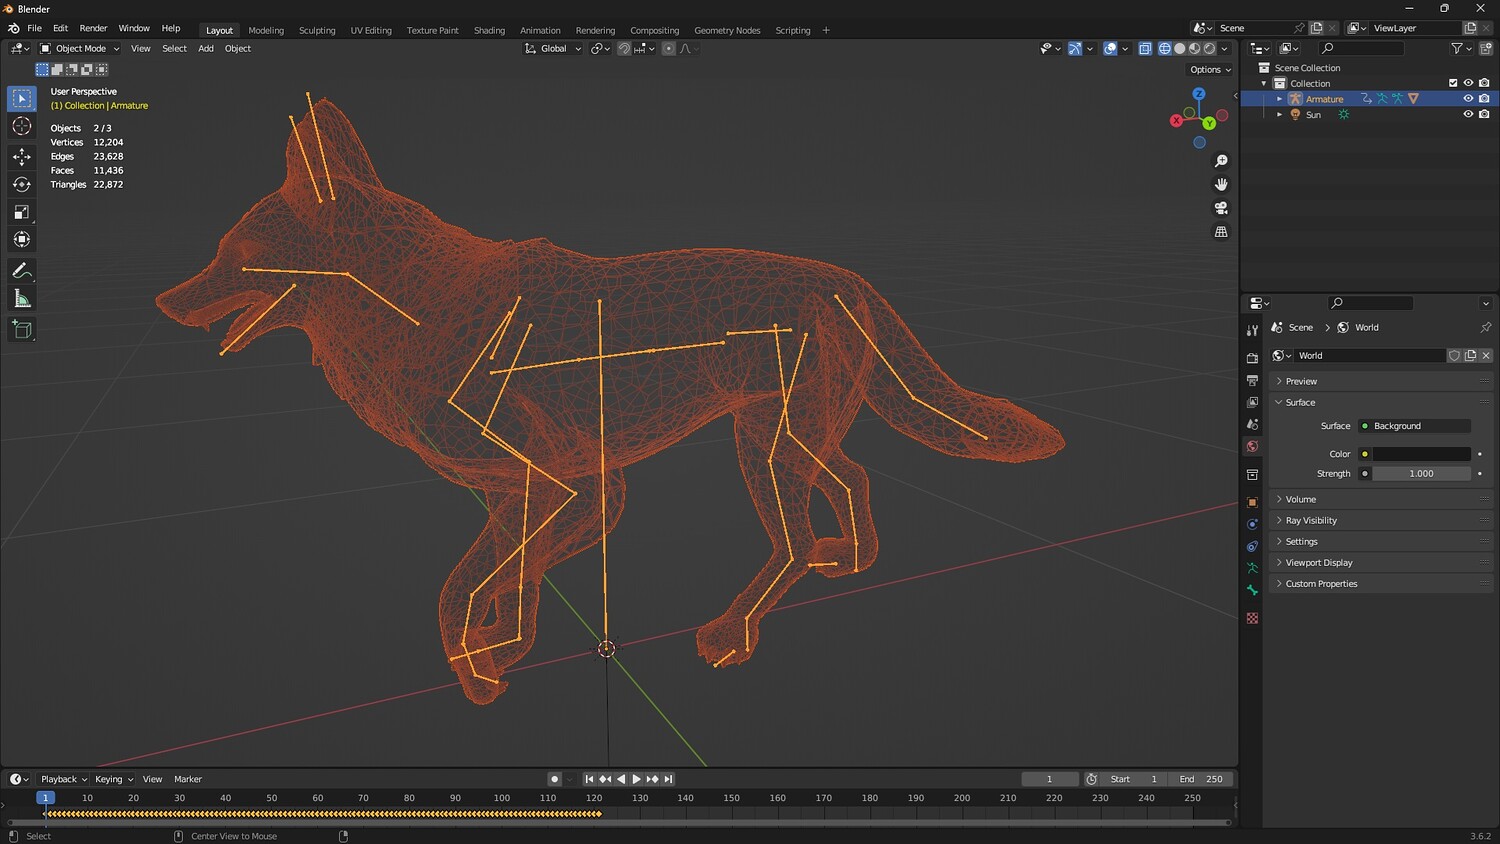Viewport: 1500px width, 844px height.
Task: Pick the Measure tool
Action: (21, 299)
